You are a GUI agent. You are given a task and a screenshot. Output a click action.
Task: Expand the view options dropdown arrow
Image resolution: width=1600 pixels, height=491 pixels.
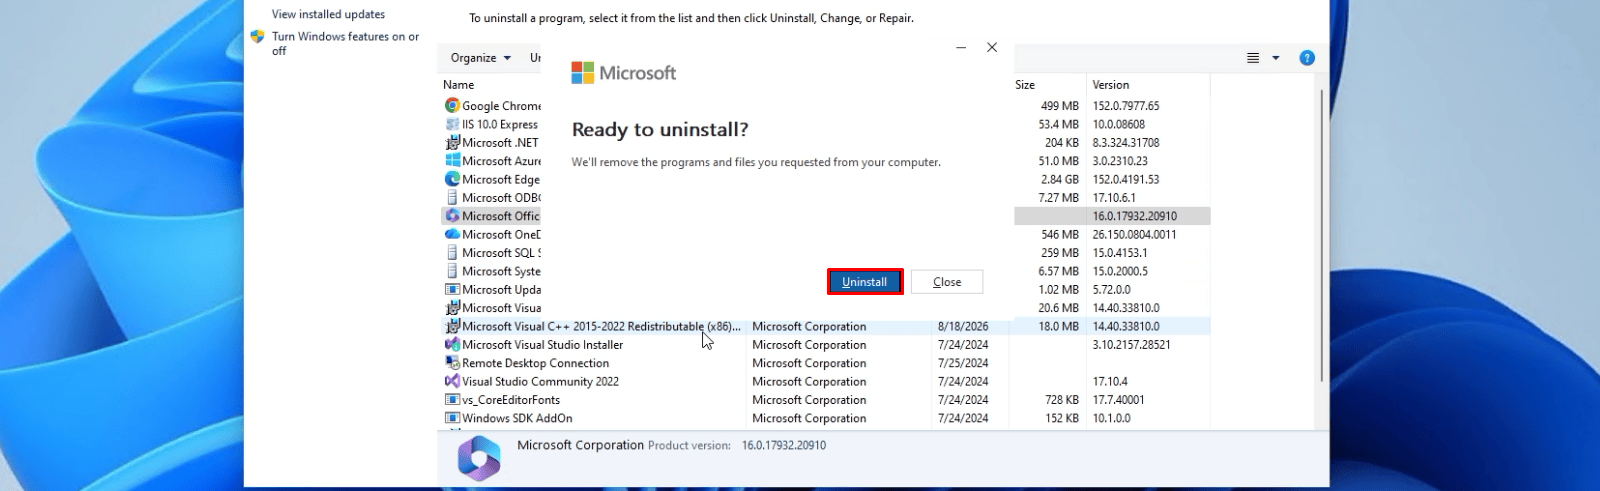(1275, 58)
